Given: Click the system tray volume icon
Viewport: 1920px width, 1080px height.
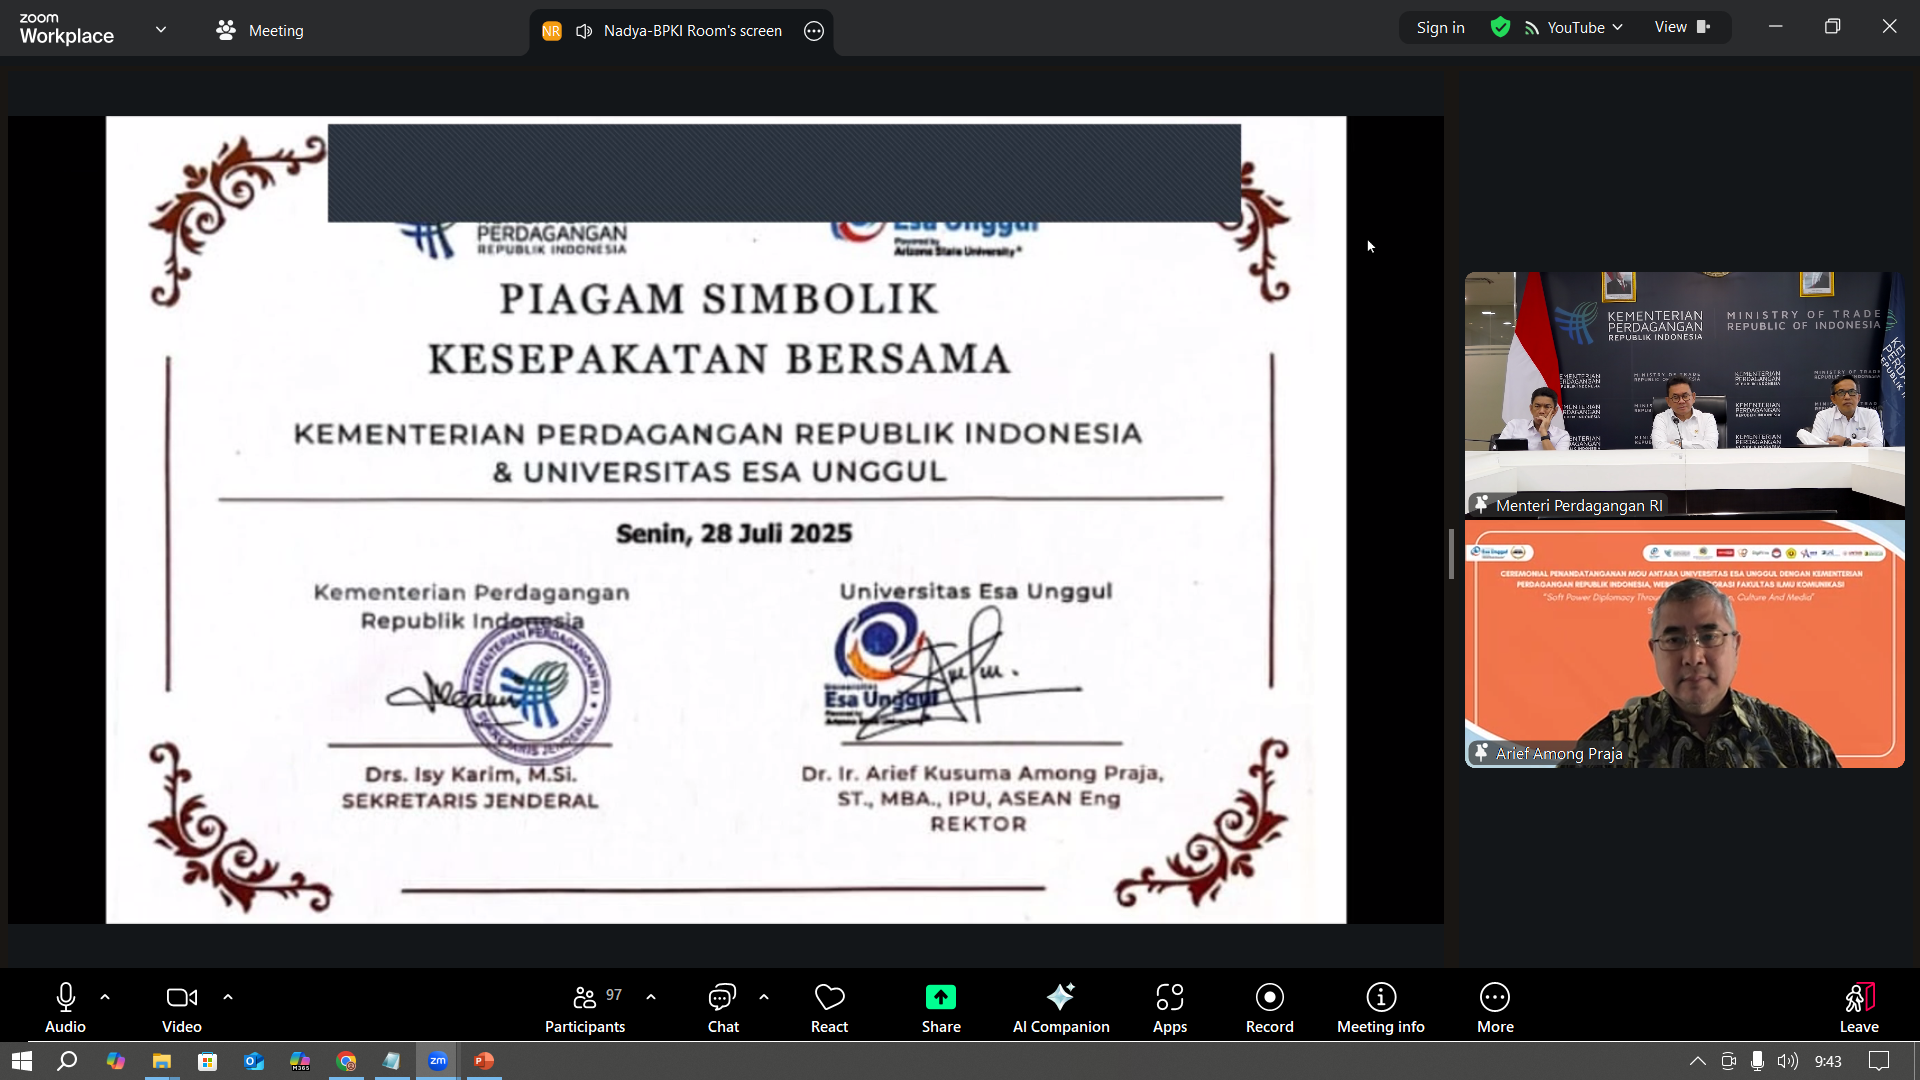Looking at the screenshot, I should pyautogui.click(x=1788, y=1061).
